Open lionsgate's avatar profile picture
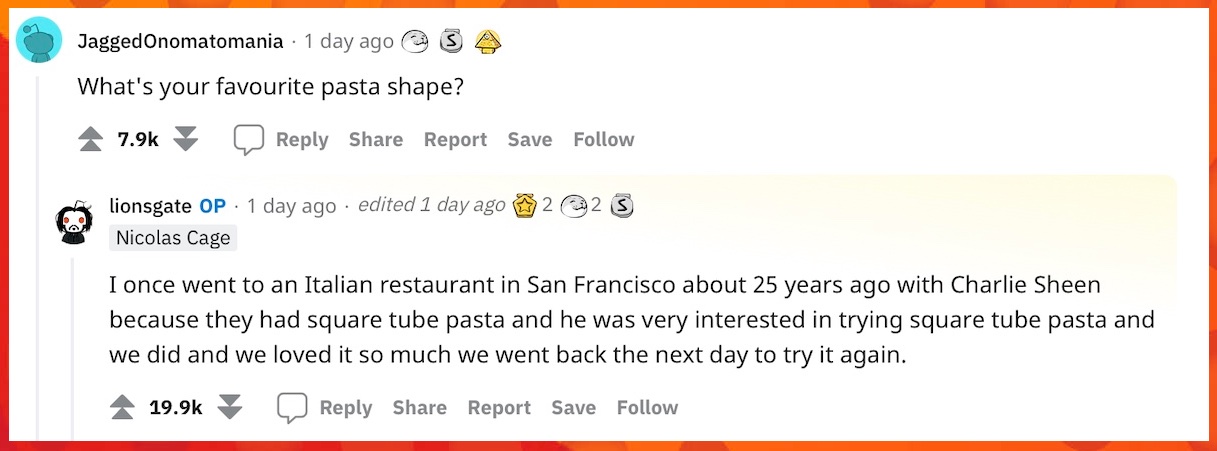The image size is (1217, 451). 75,220
